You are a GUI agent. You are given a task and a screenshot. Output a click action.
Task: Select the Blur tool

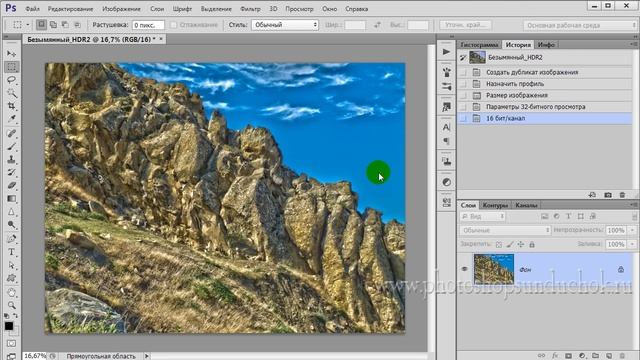(11, 212)
